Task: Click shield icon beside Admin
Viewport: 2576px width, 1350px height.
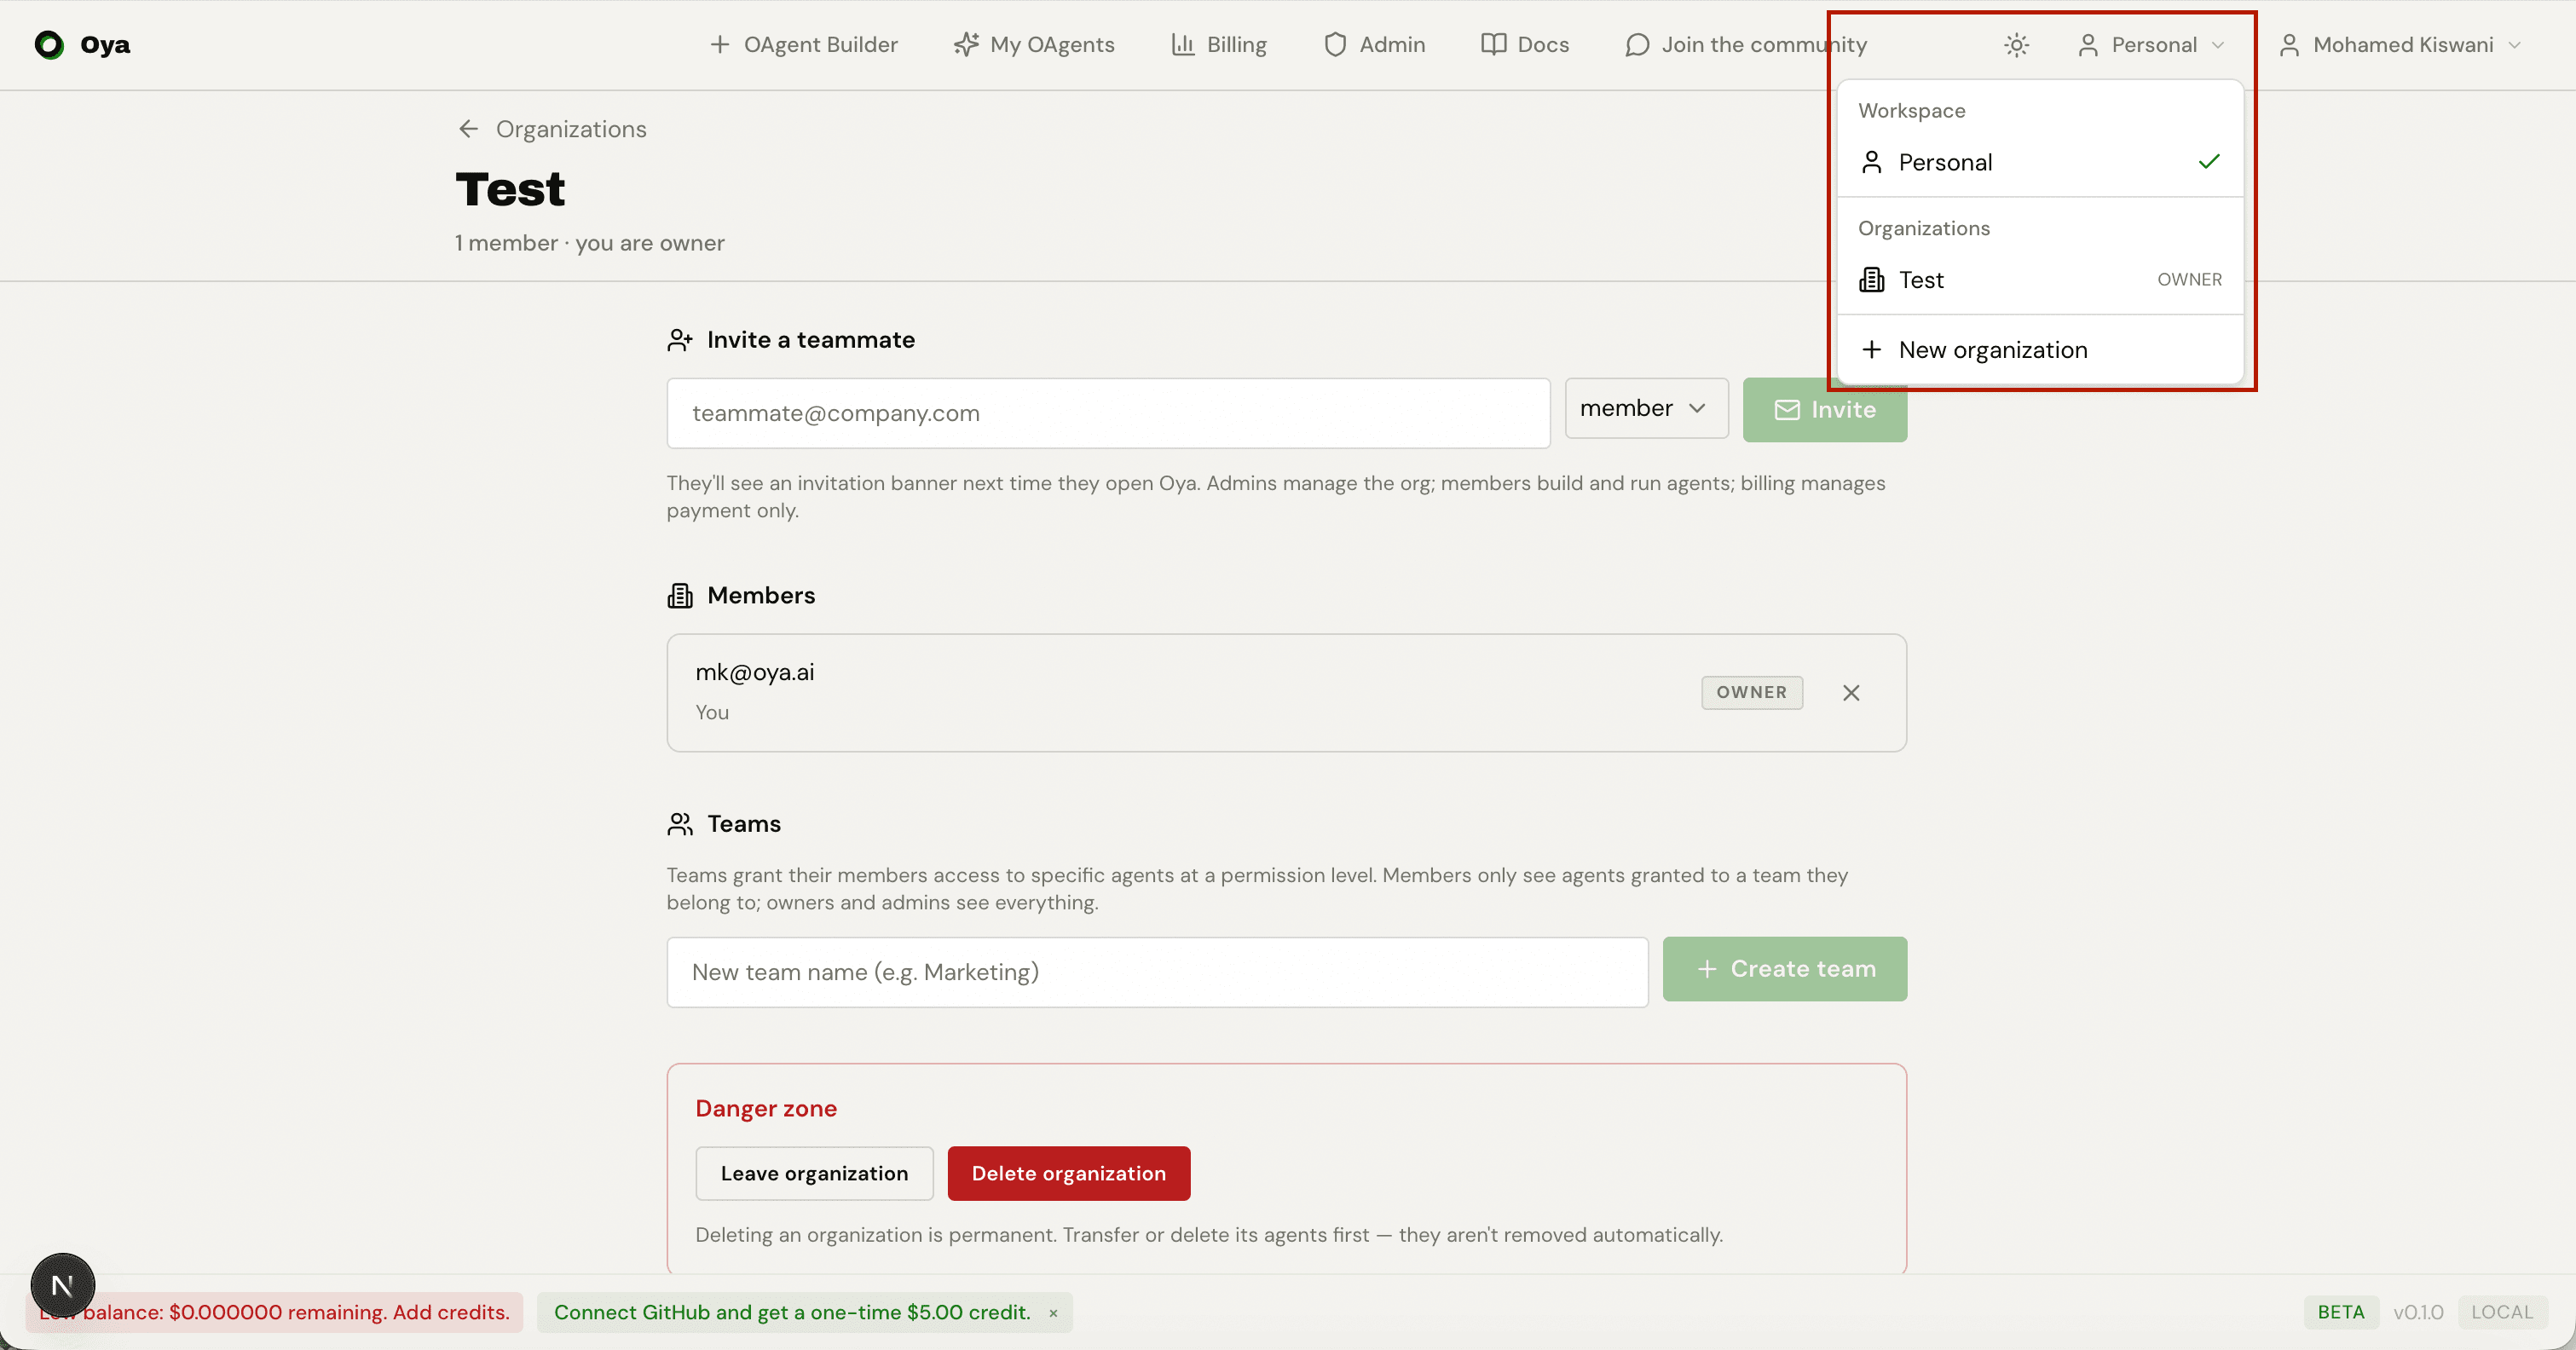Action: (x=1335, y=45)
